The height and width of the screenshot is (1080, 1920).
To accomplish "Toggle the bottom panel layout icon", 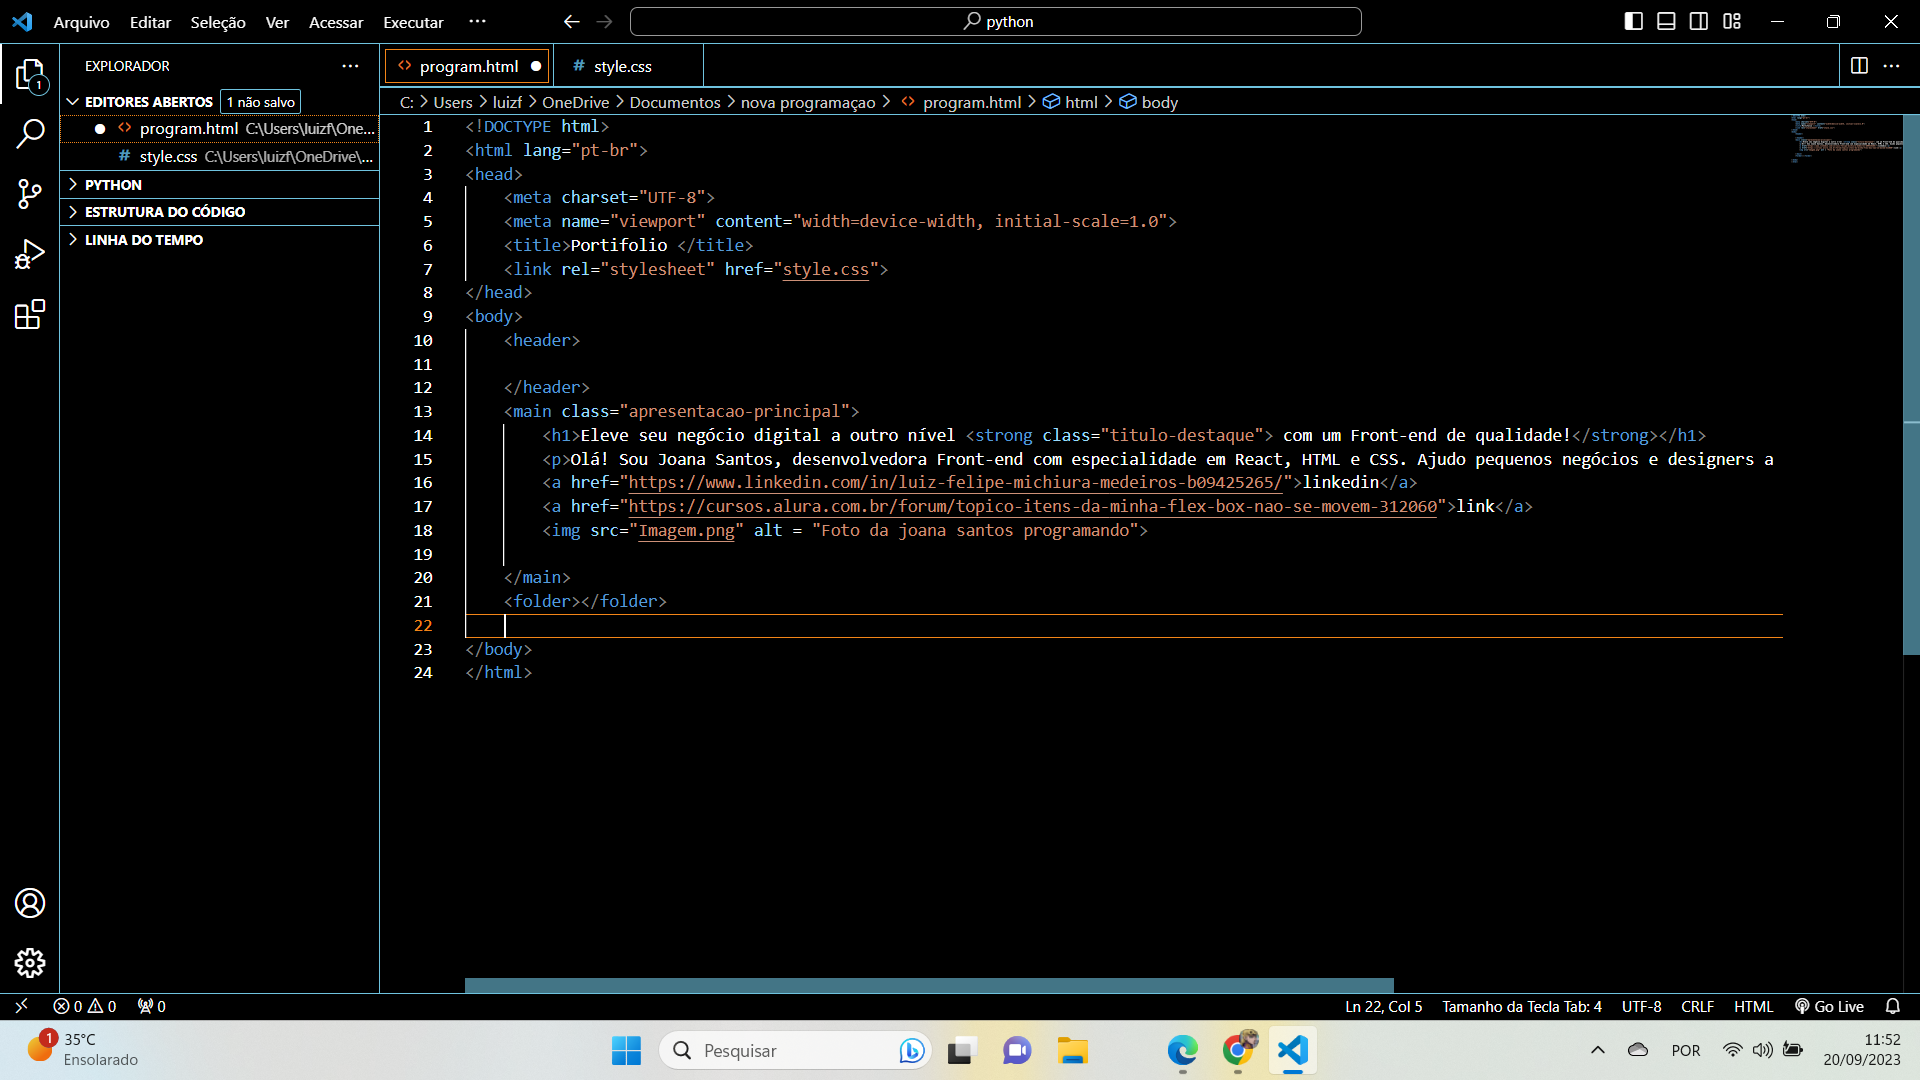I will [1666, 21].
